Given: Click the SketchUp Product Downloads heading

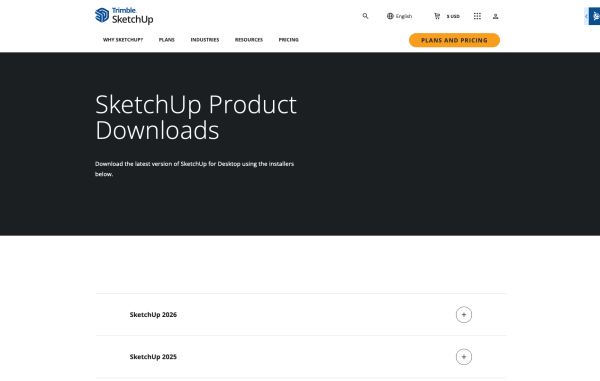Looking at the screenshot, I should [x=196, y=117].
